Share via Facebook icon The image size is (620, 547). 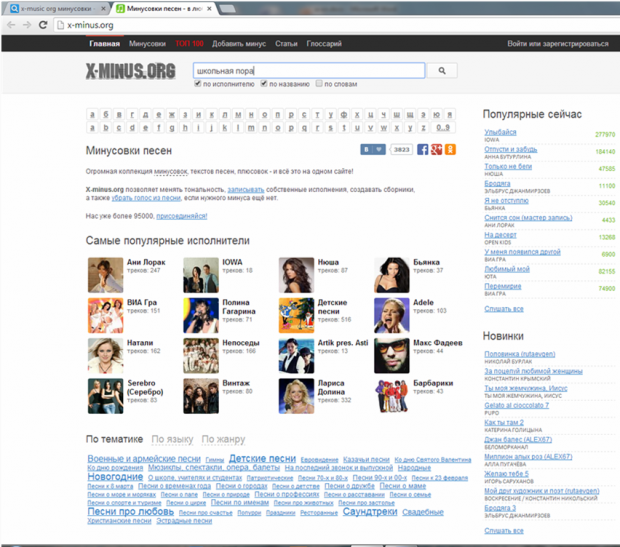(422, 150)
